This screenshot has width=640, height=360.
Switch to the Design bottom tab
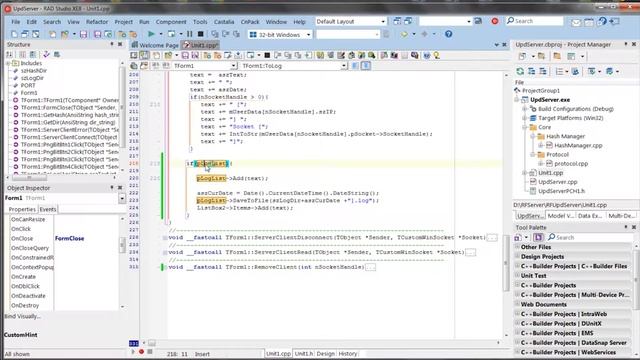(325, 353)
